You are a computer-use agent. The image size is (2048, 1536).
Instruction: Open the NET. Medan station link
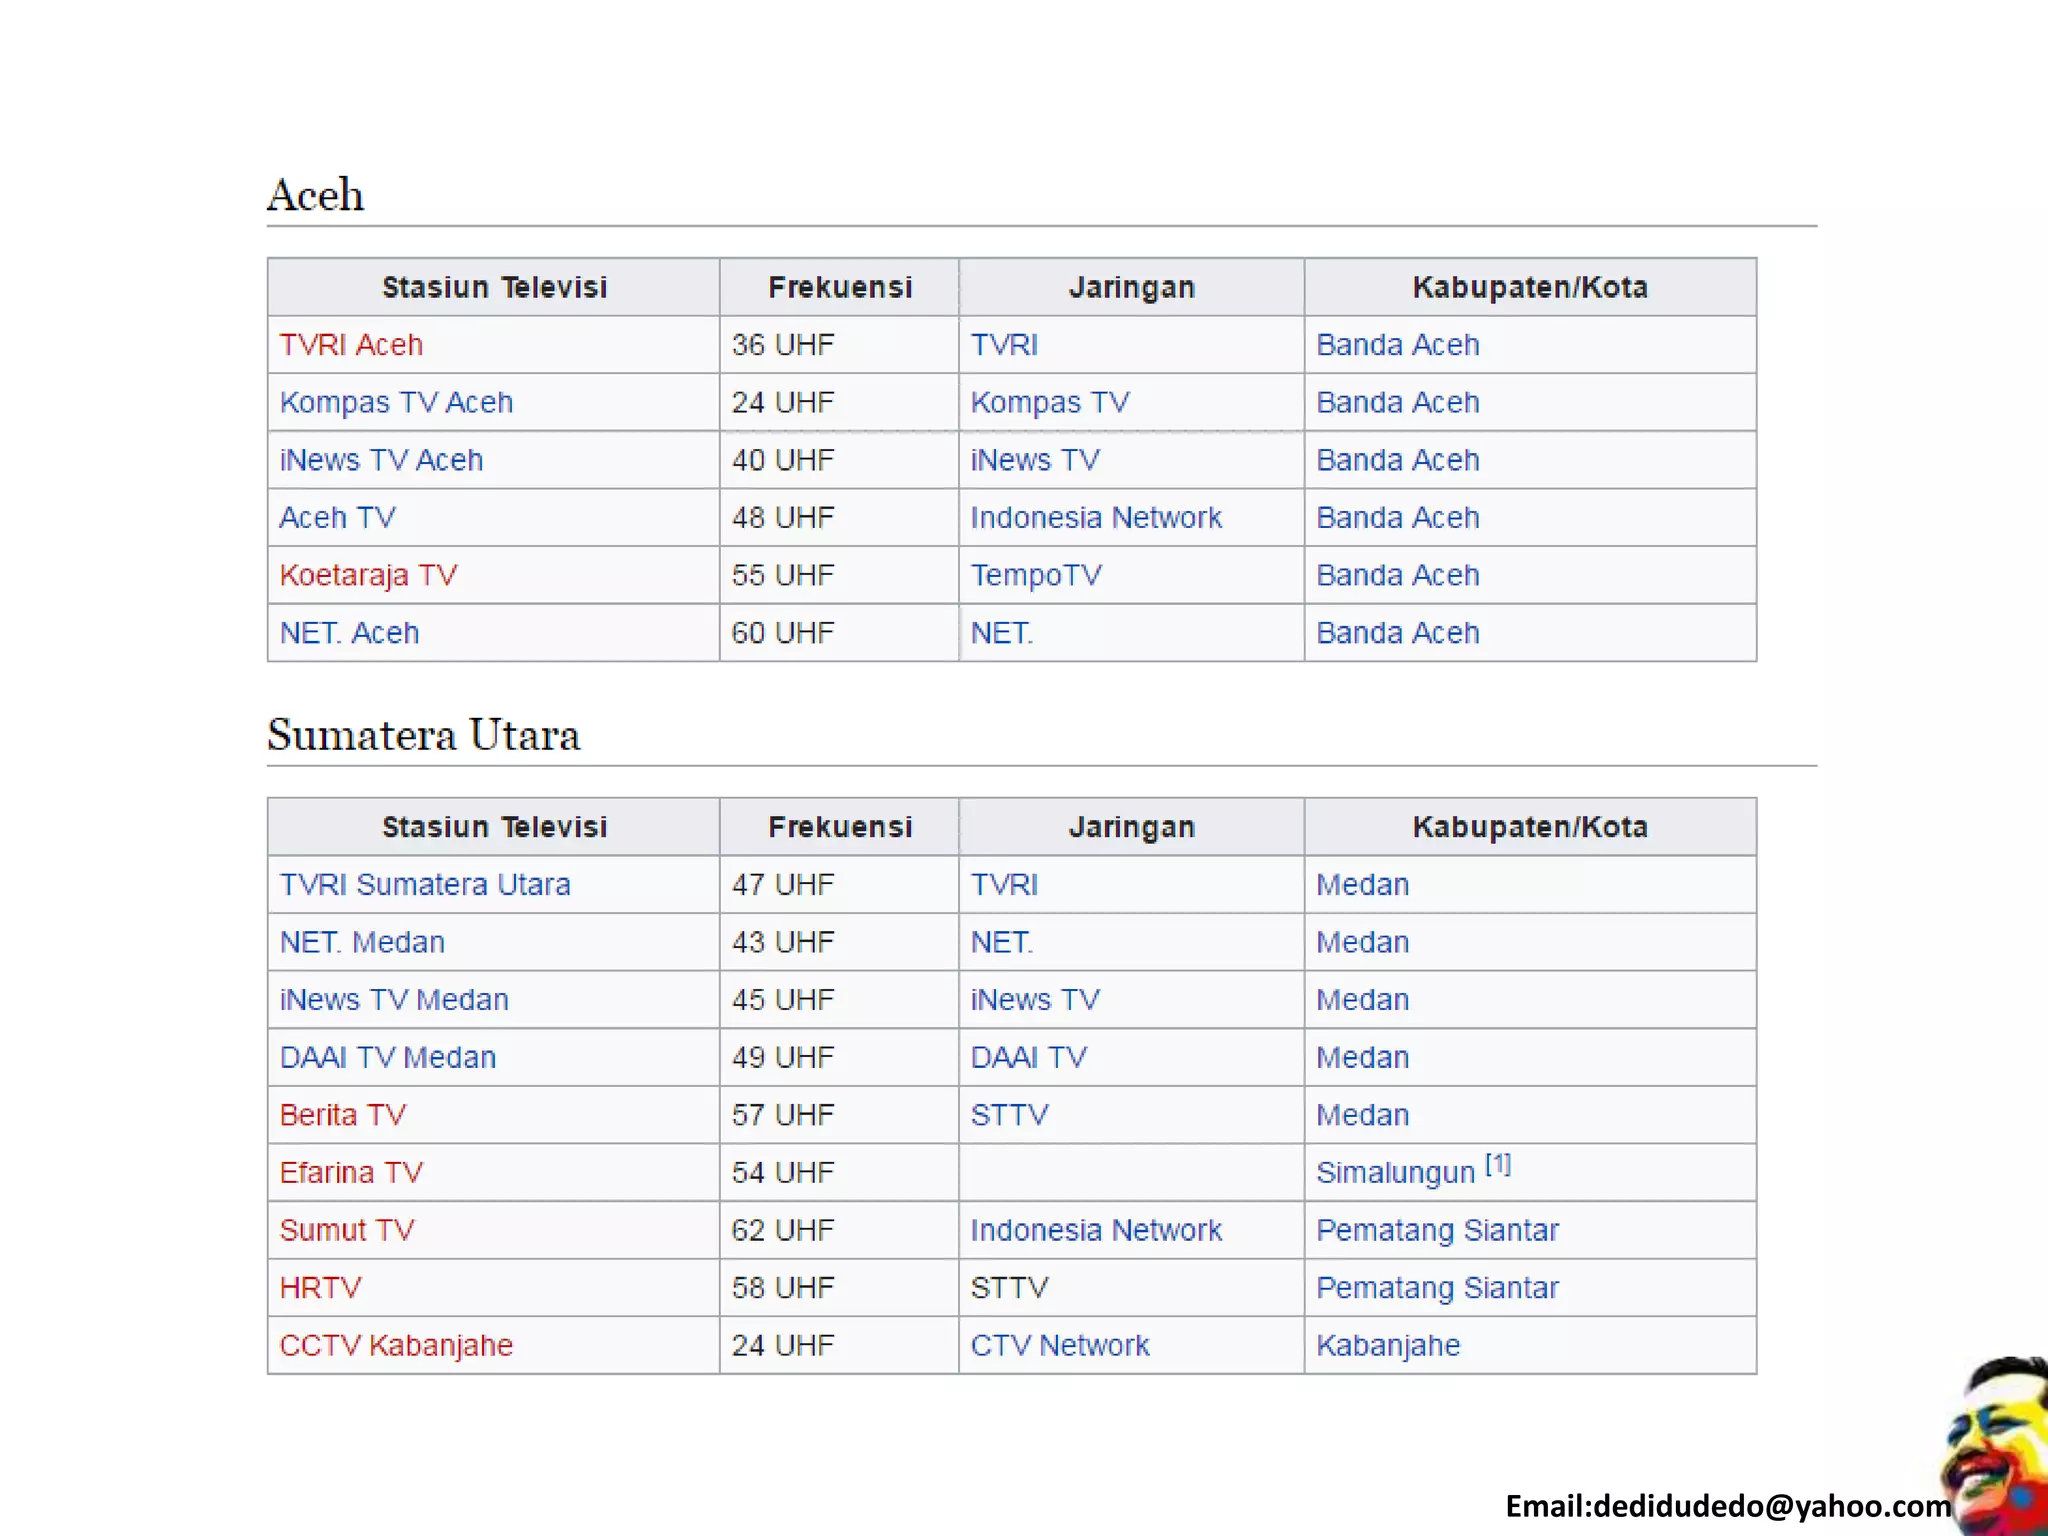tap(362, 943)
